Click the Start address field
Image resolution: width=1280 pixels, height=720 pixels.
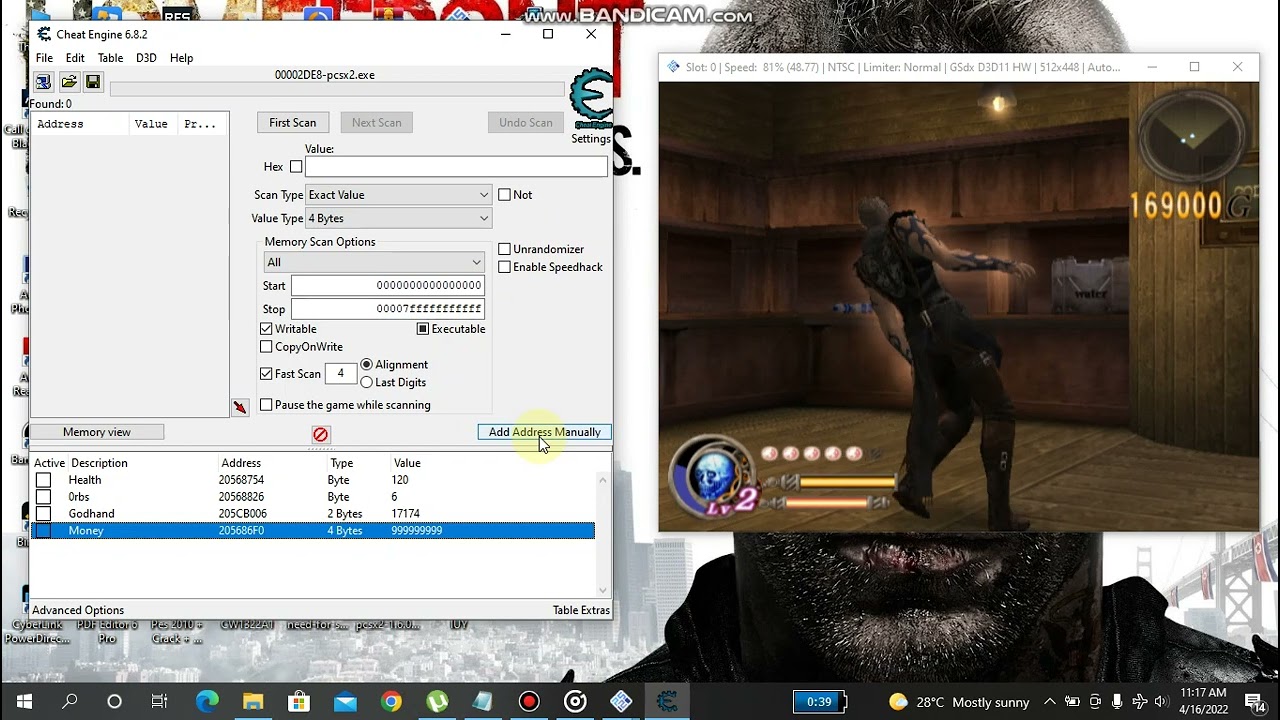tap(388, 286)
